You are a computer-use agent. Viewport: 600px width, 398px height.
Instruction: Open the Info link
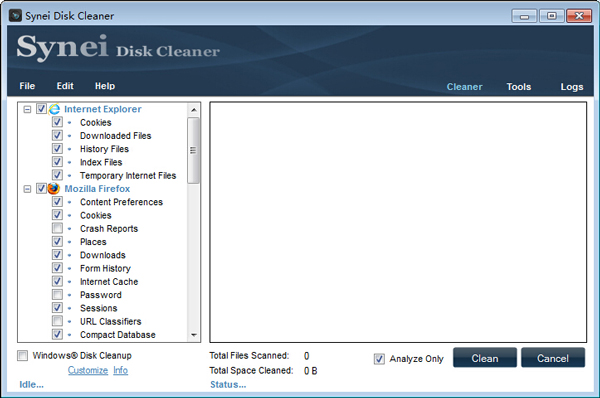tap(121, 370)
